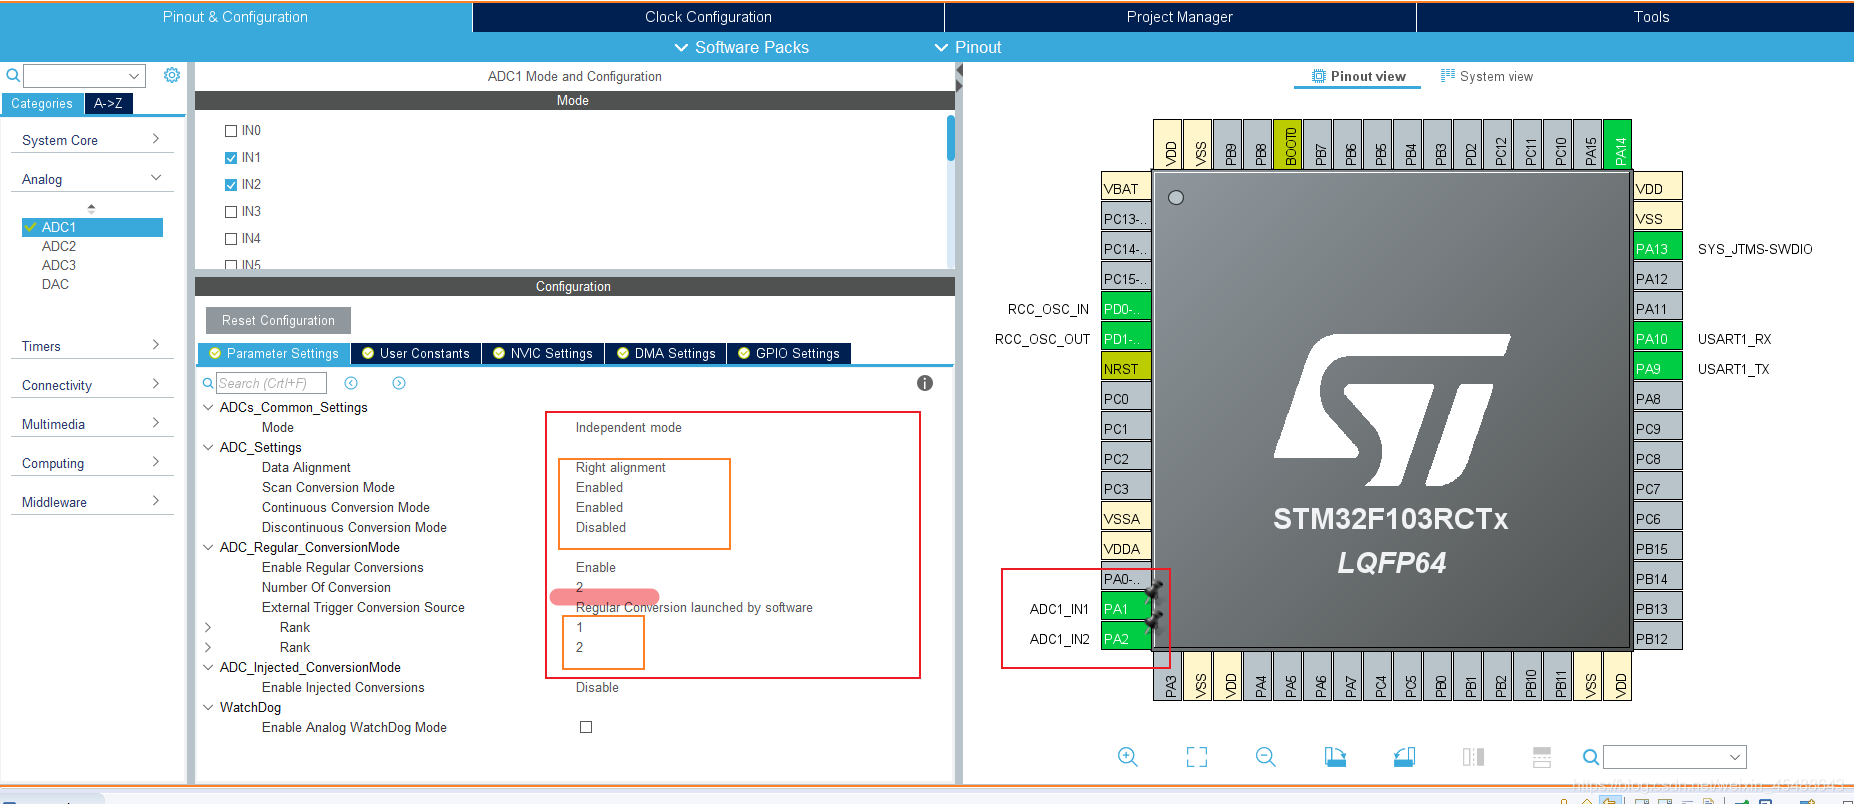This screenshot has height=804, width=1854.
Task: Switch to GPIO Settings tab
Action: pos(789,353)
